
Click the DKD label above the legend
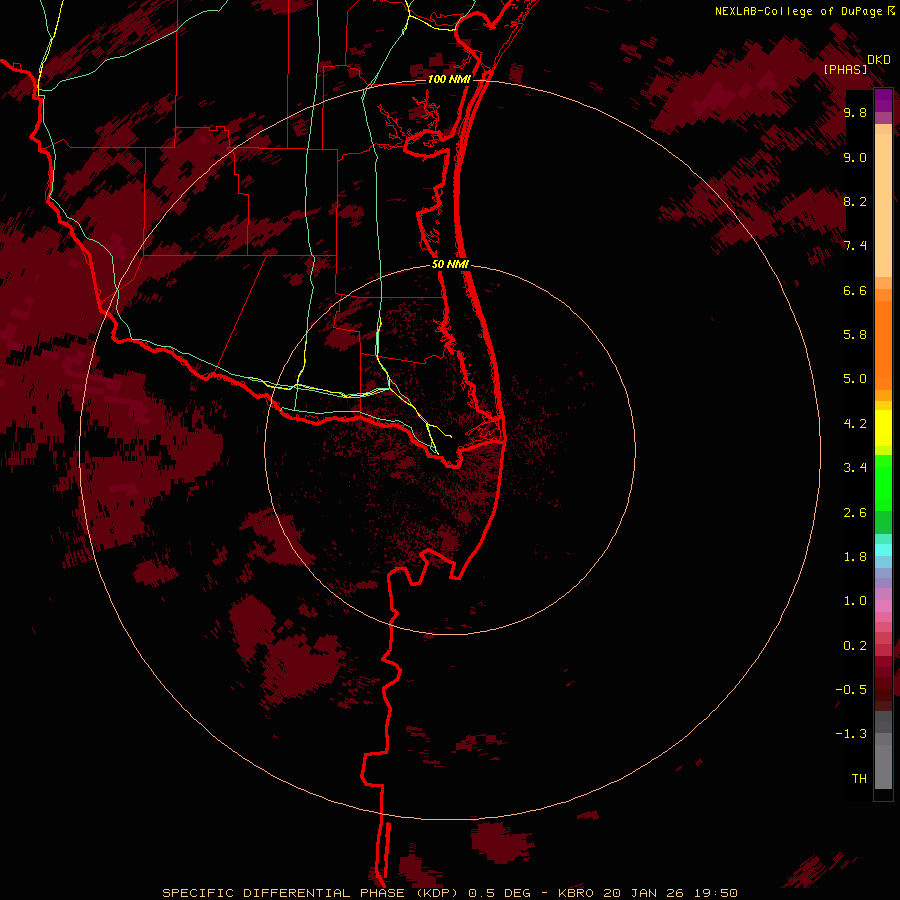pos(879,60)
